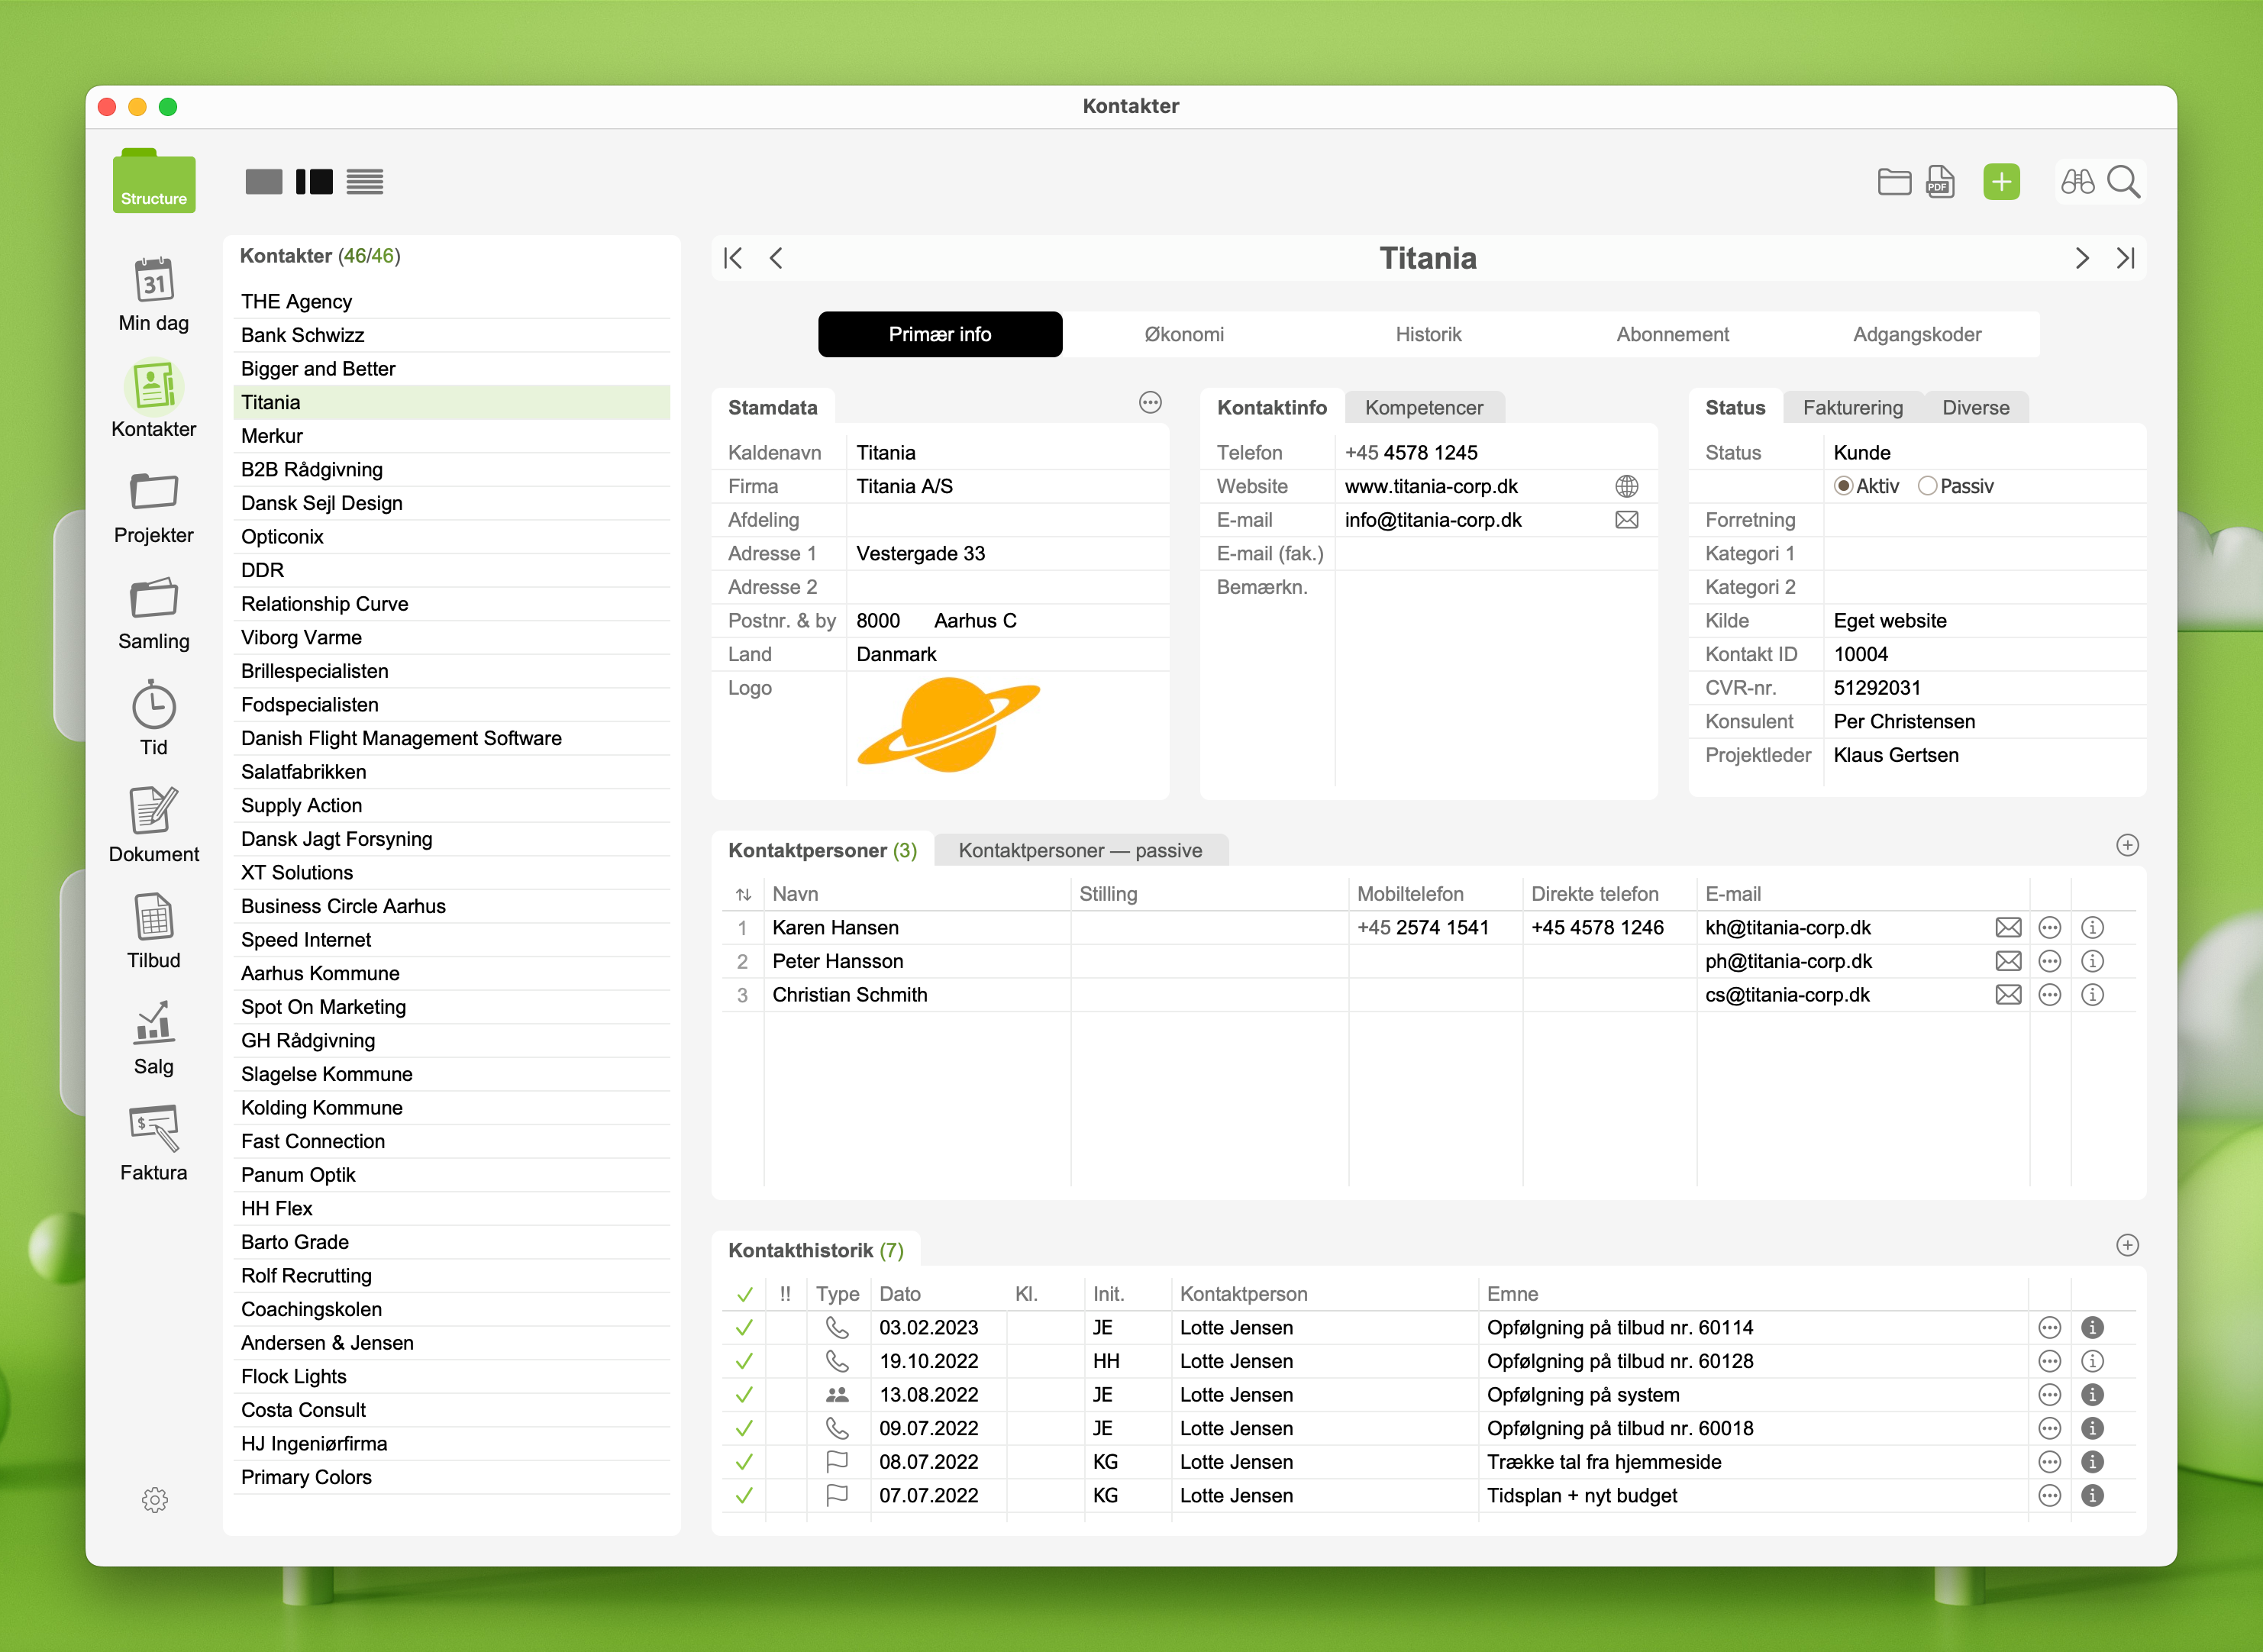The height and width of the screenshot is (1652, 2263).
Task: Click the Adresse 2 input field
Action: coord(1005,587)
